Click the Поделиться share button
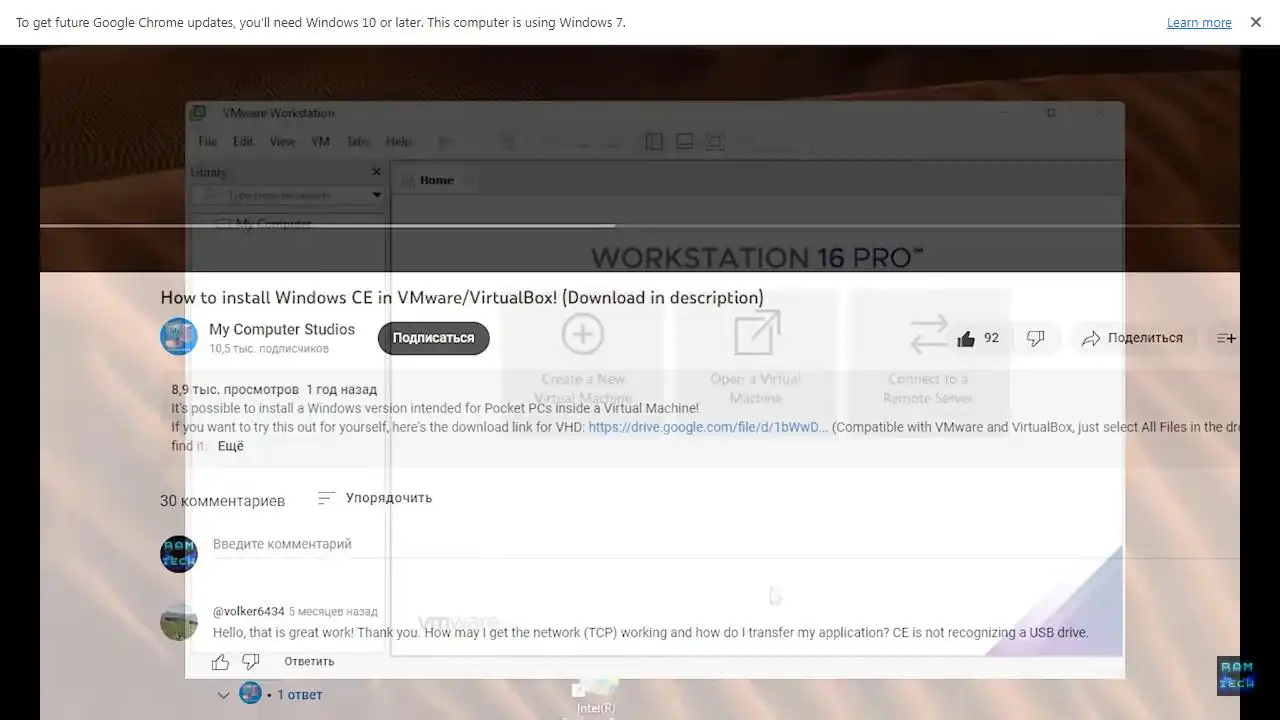Screen dimensions: 1280x720 pyautogui.click(x=1132, y=338)
